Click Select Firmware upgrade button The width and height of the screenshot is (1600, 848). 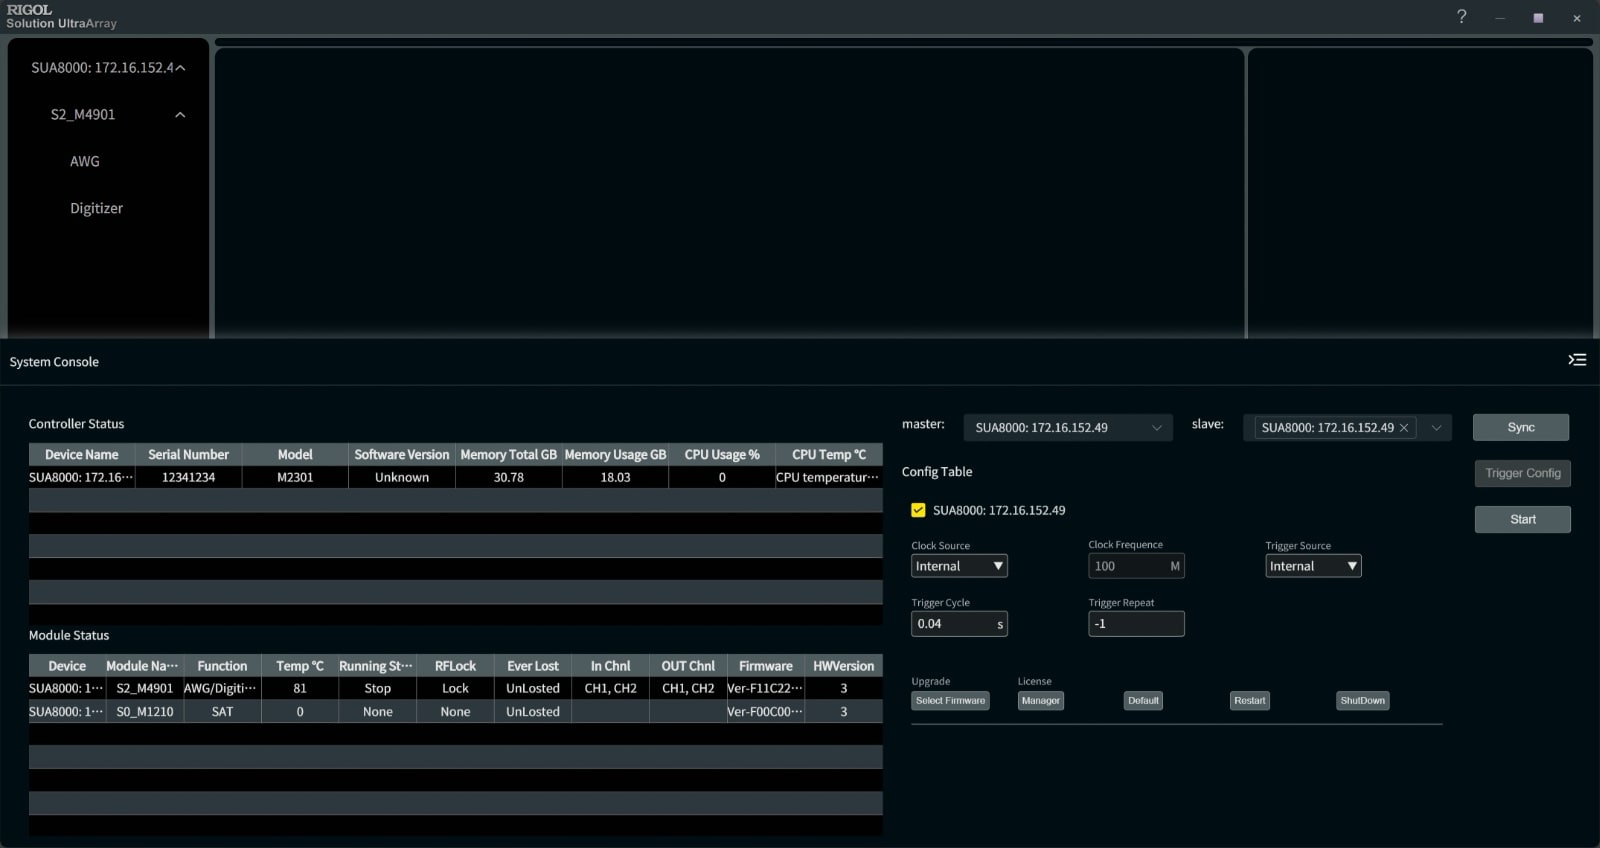950,701
